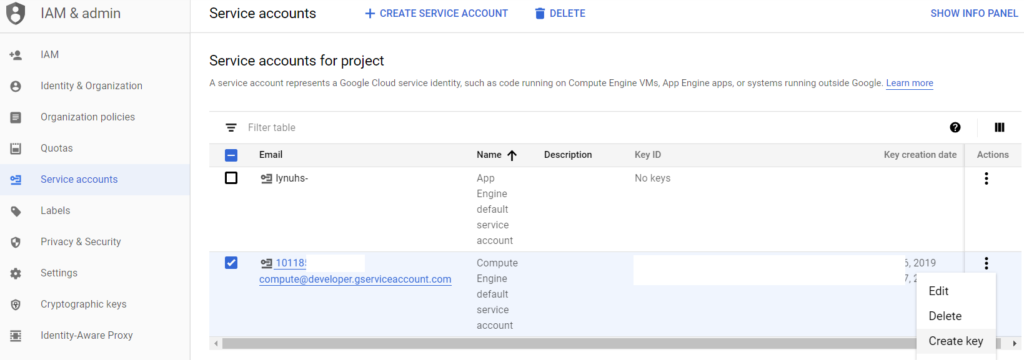Open the Learn more link

(909, 84)
